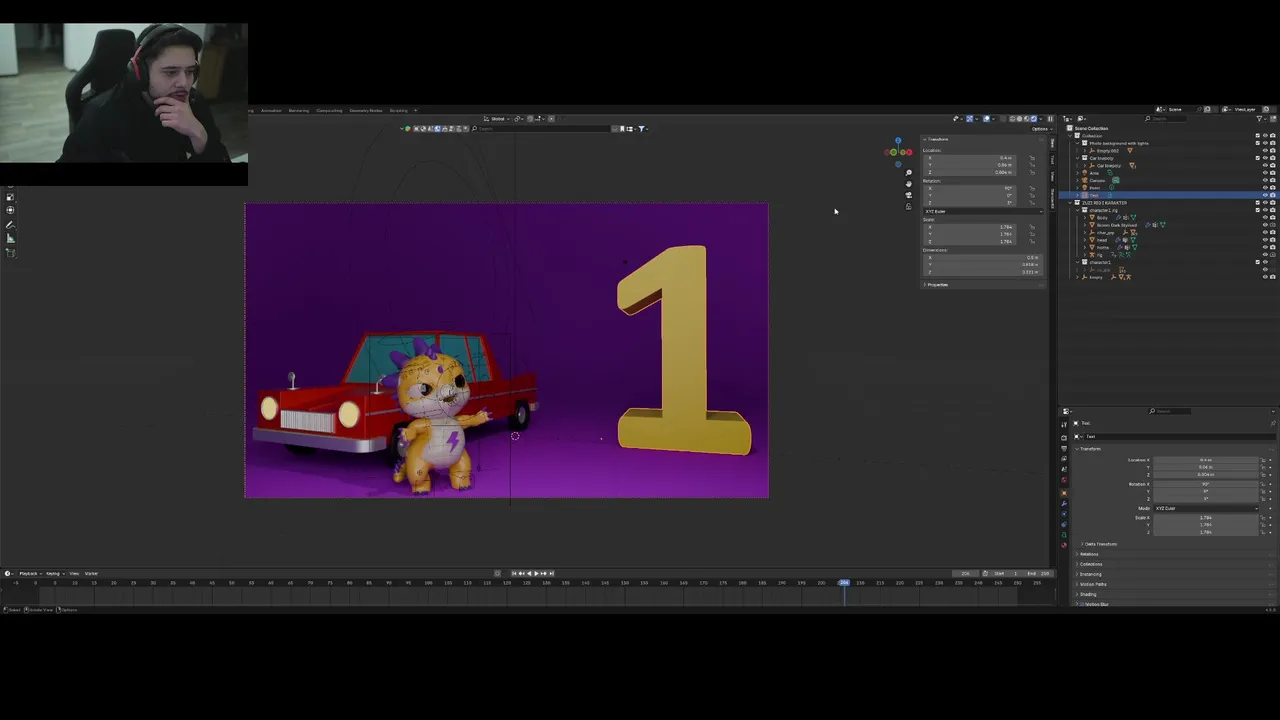
Task: Uncheck exclude checkbox for Collection
Action: click(x=1257, y=135)
